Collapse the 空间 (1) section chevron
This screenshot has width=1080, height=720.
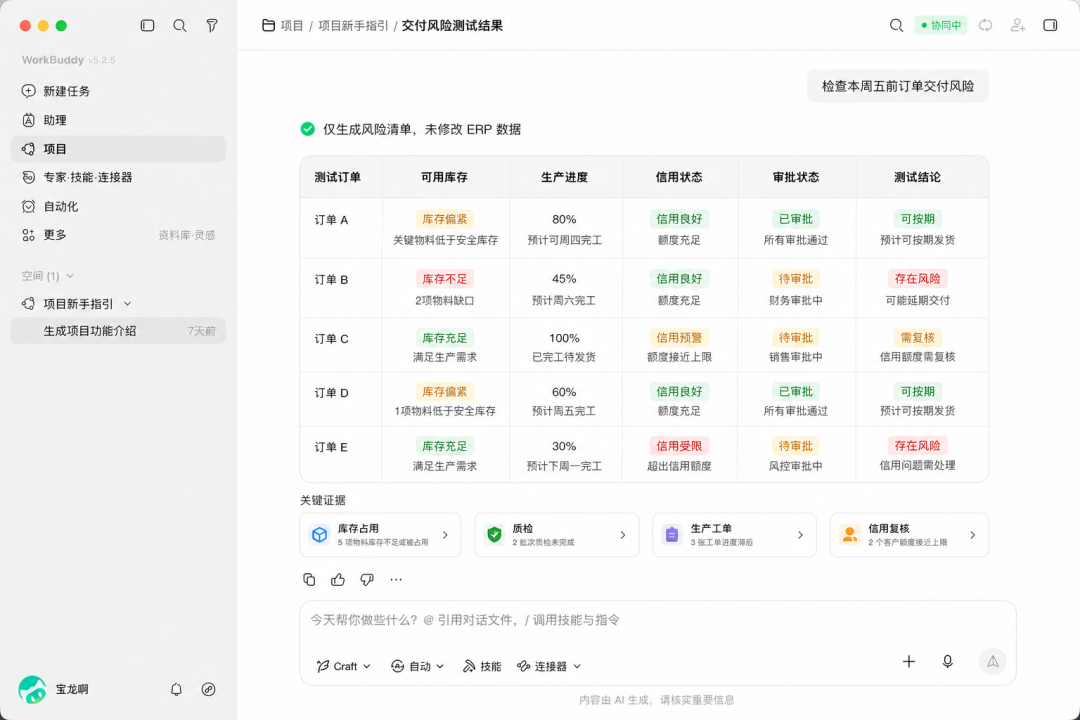[70, 276]
